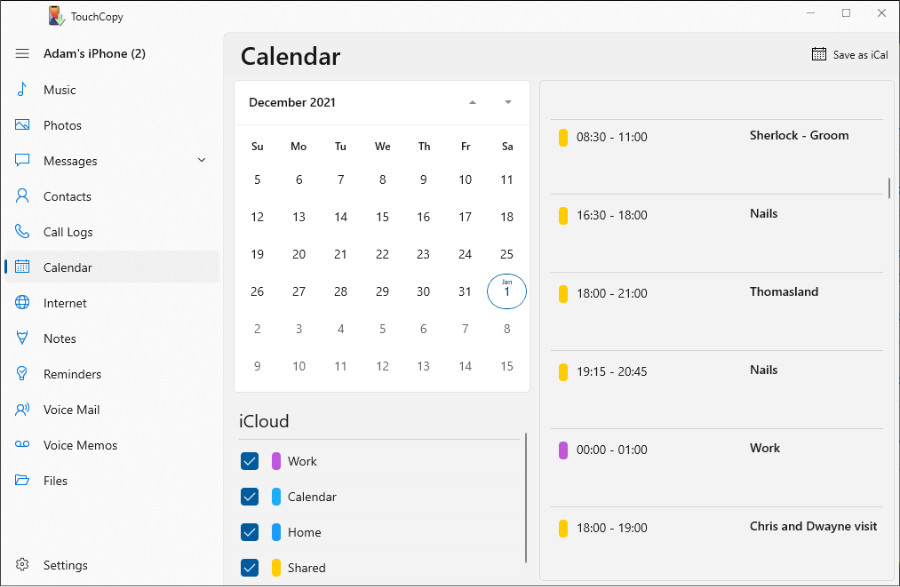Screen dimensions: 900x587
Task: Switch to the Notes section
Action: (x=59, y=339)
